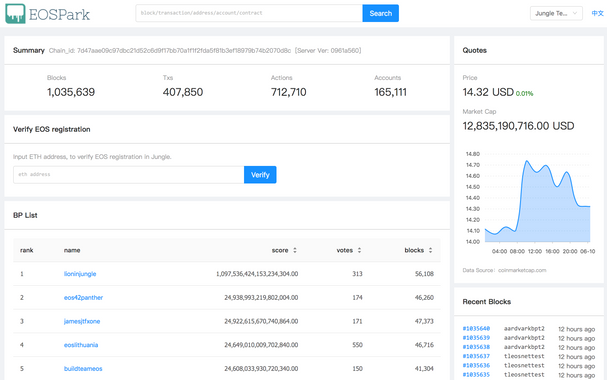Open eos42panther producer link
The image size is (607, 380).
pyautogui.click(x=83, y=298)
